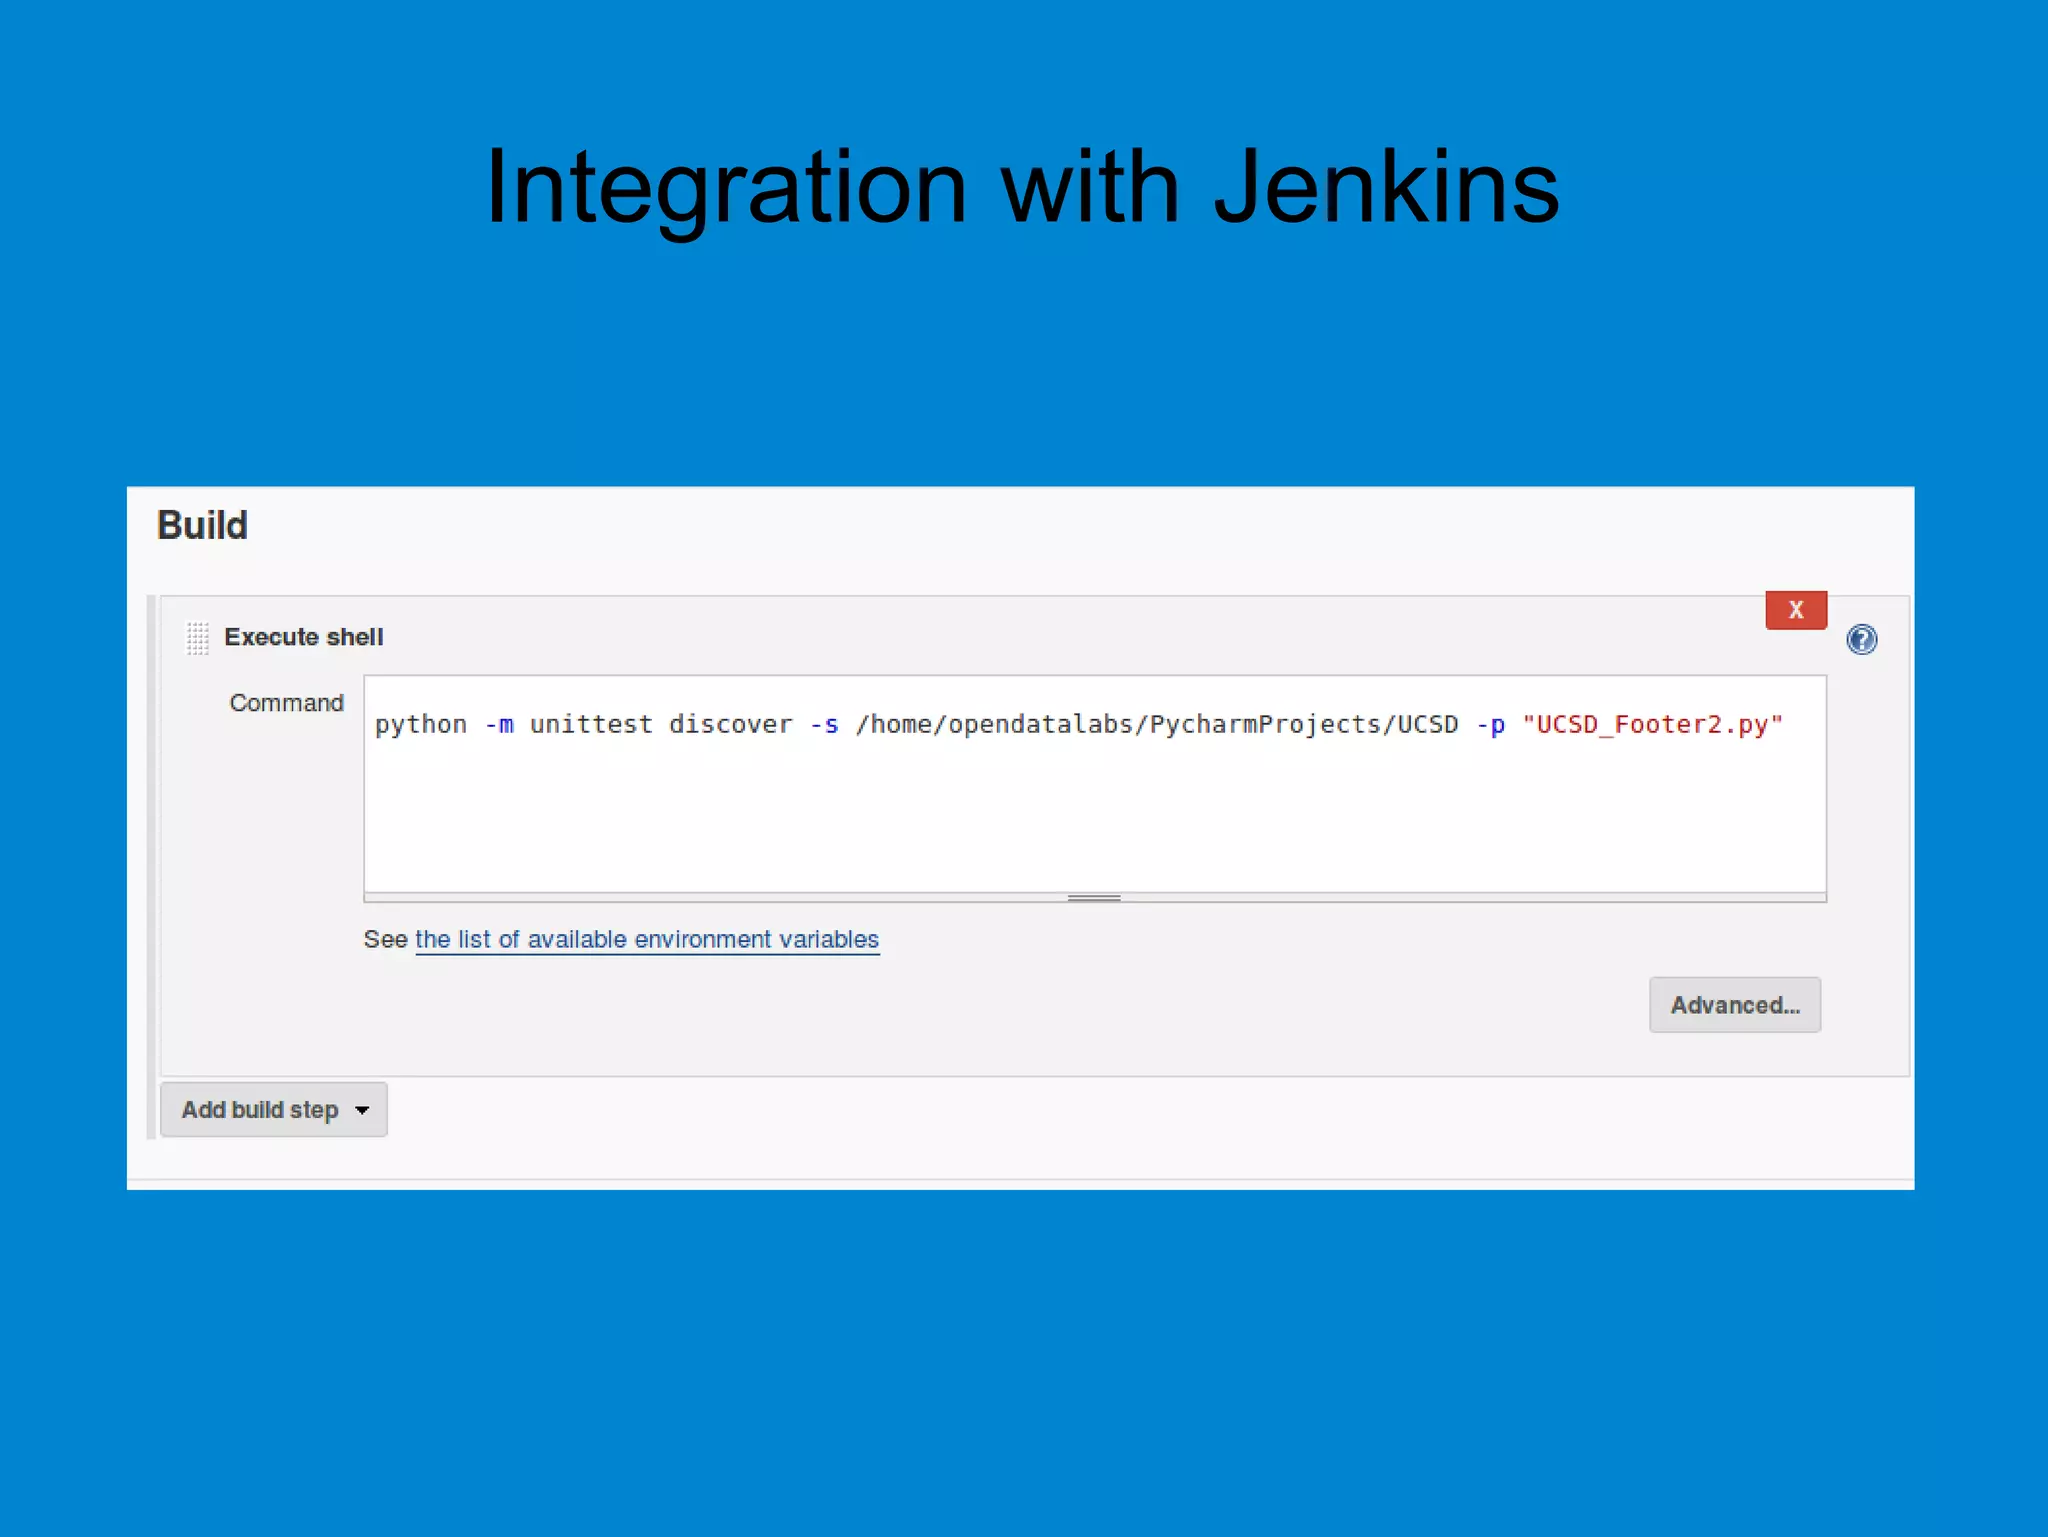Click the Command box resize handle

click(1094, 898)
